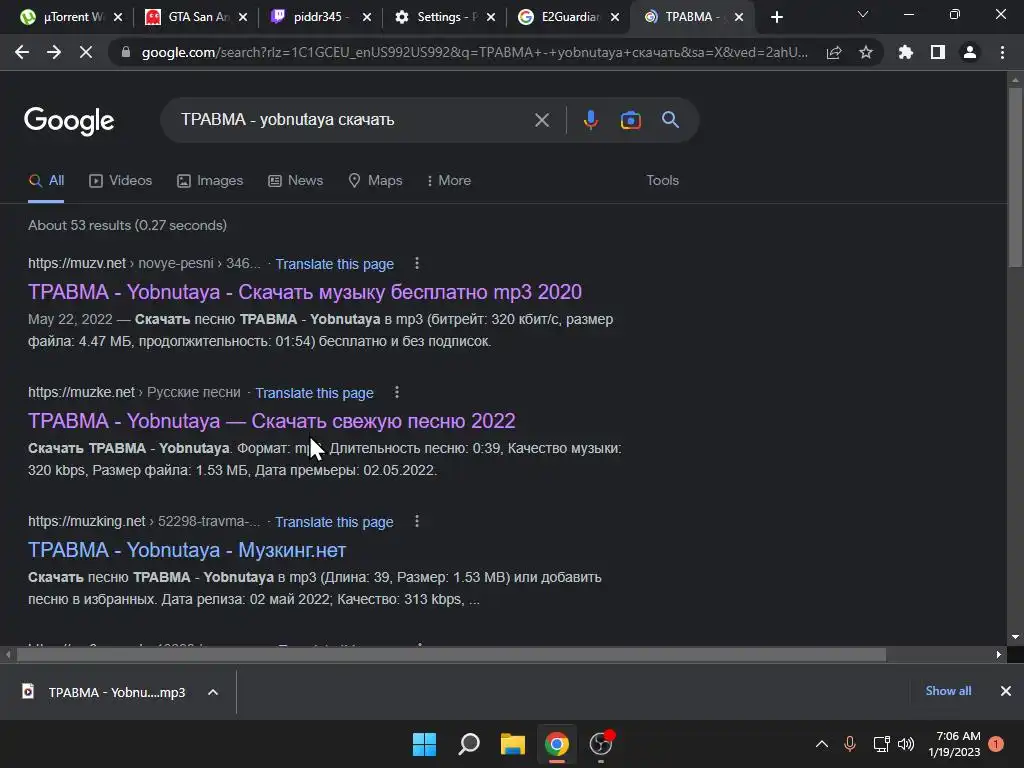Click the vertical page scrollbar thumb

point(1015,176)
